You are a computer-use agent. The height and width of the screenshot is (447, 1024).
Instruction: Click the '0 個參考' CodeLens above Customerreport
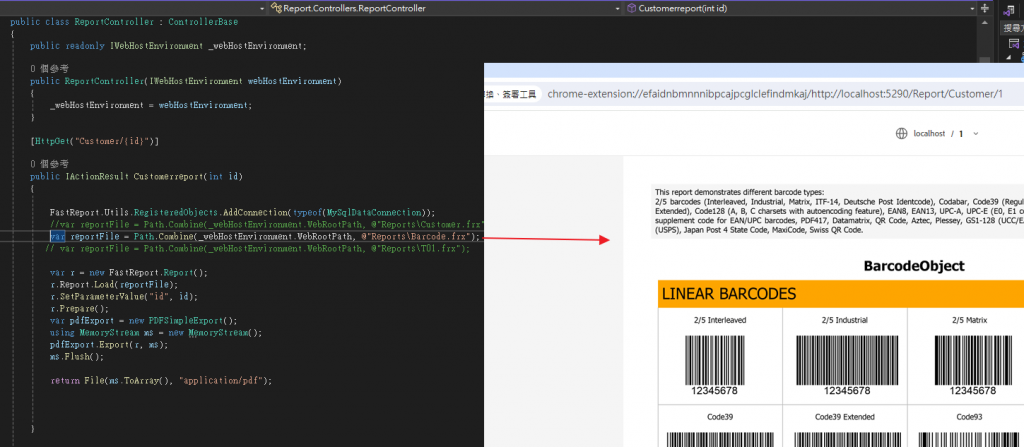49,163
